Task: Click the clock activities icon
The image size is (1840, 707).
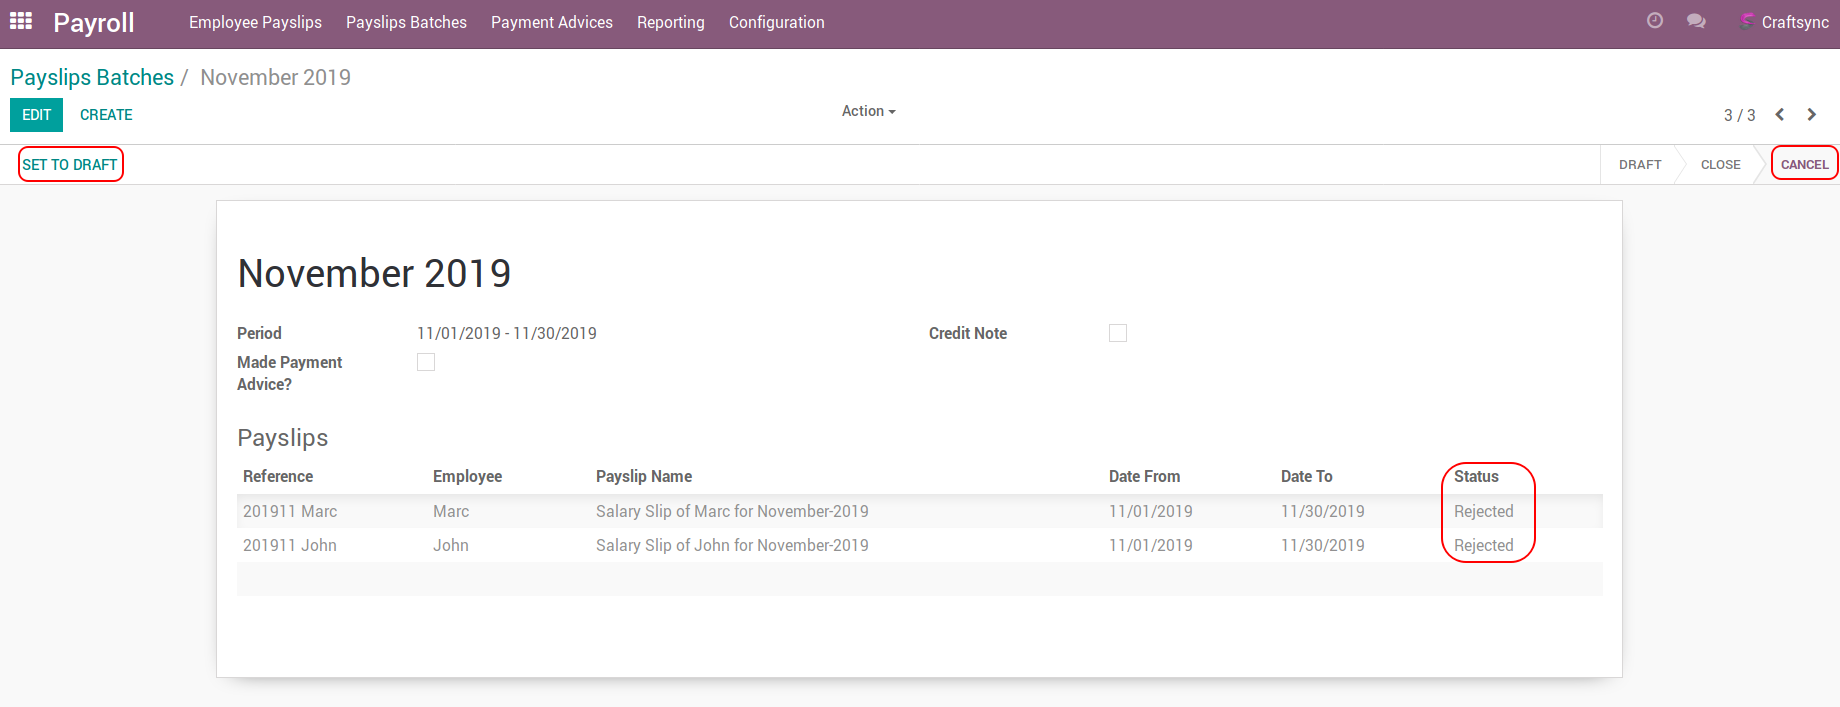Action: [x=1655, y=21]
